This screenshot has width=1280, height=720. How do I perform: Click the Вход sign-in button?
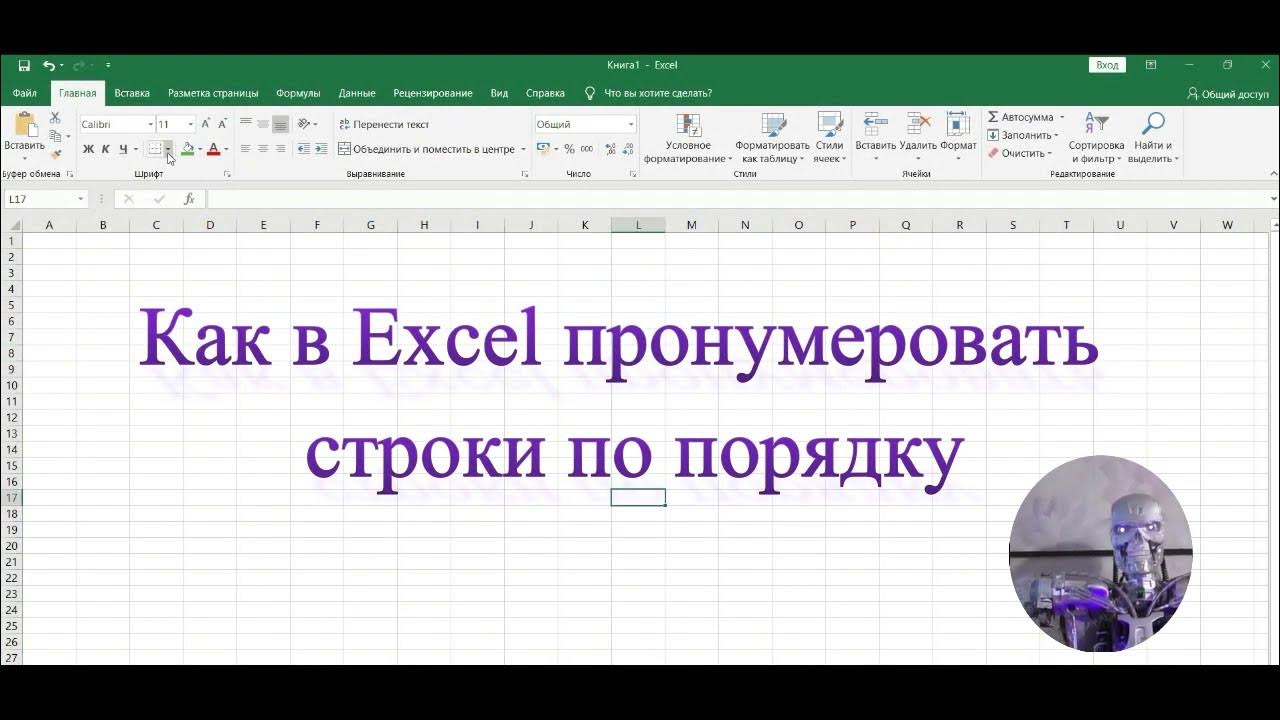[1107, 65]
